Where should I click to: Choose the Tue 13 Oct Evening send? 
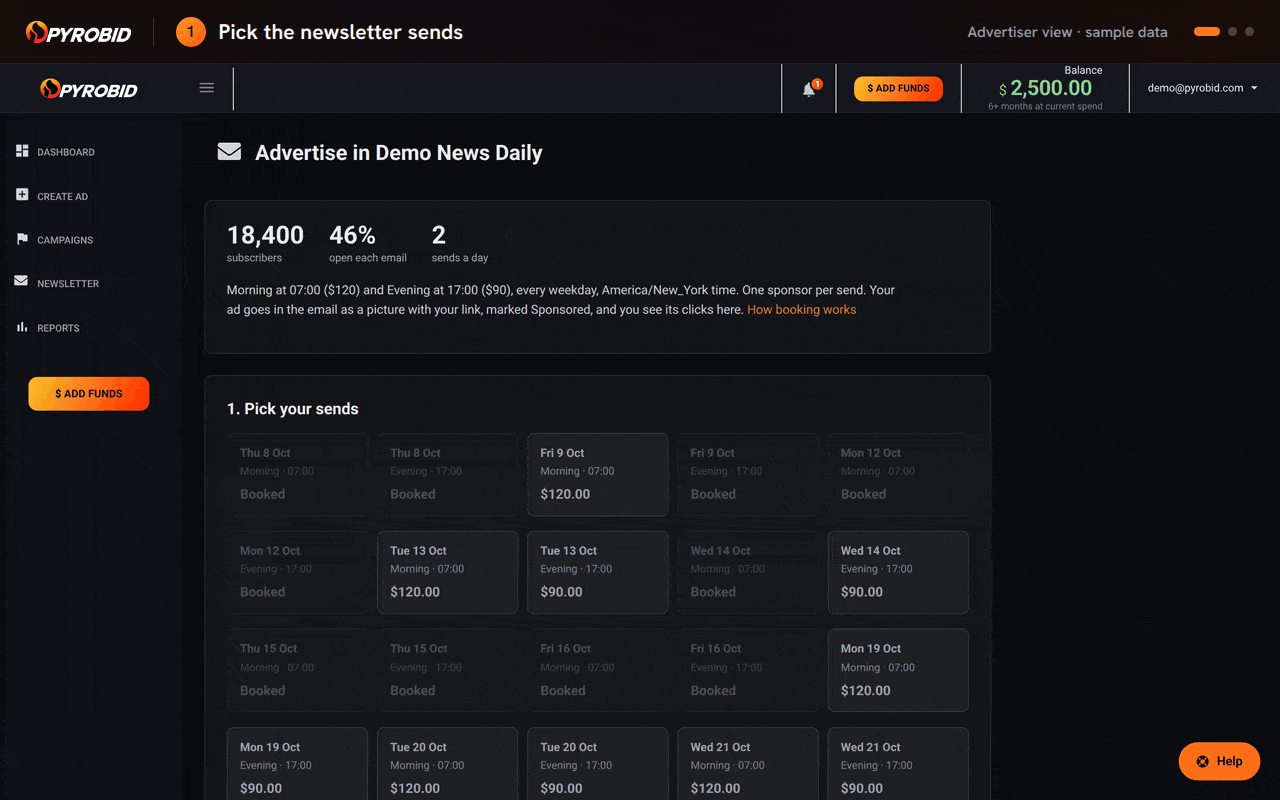pos(598,572)
